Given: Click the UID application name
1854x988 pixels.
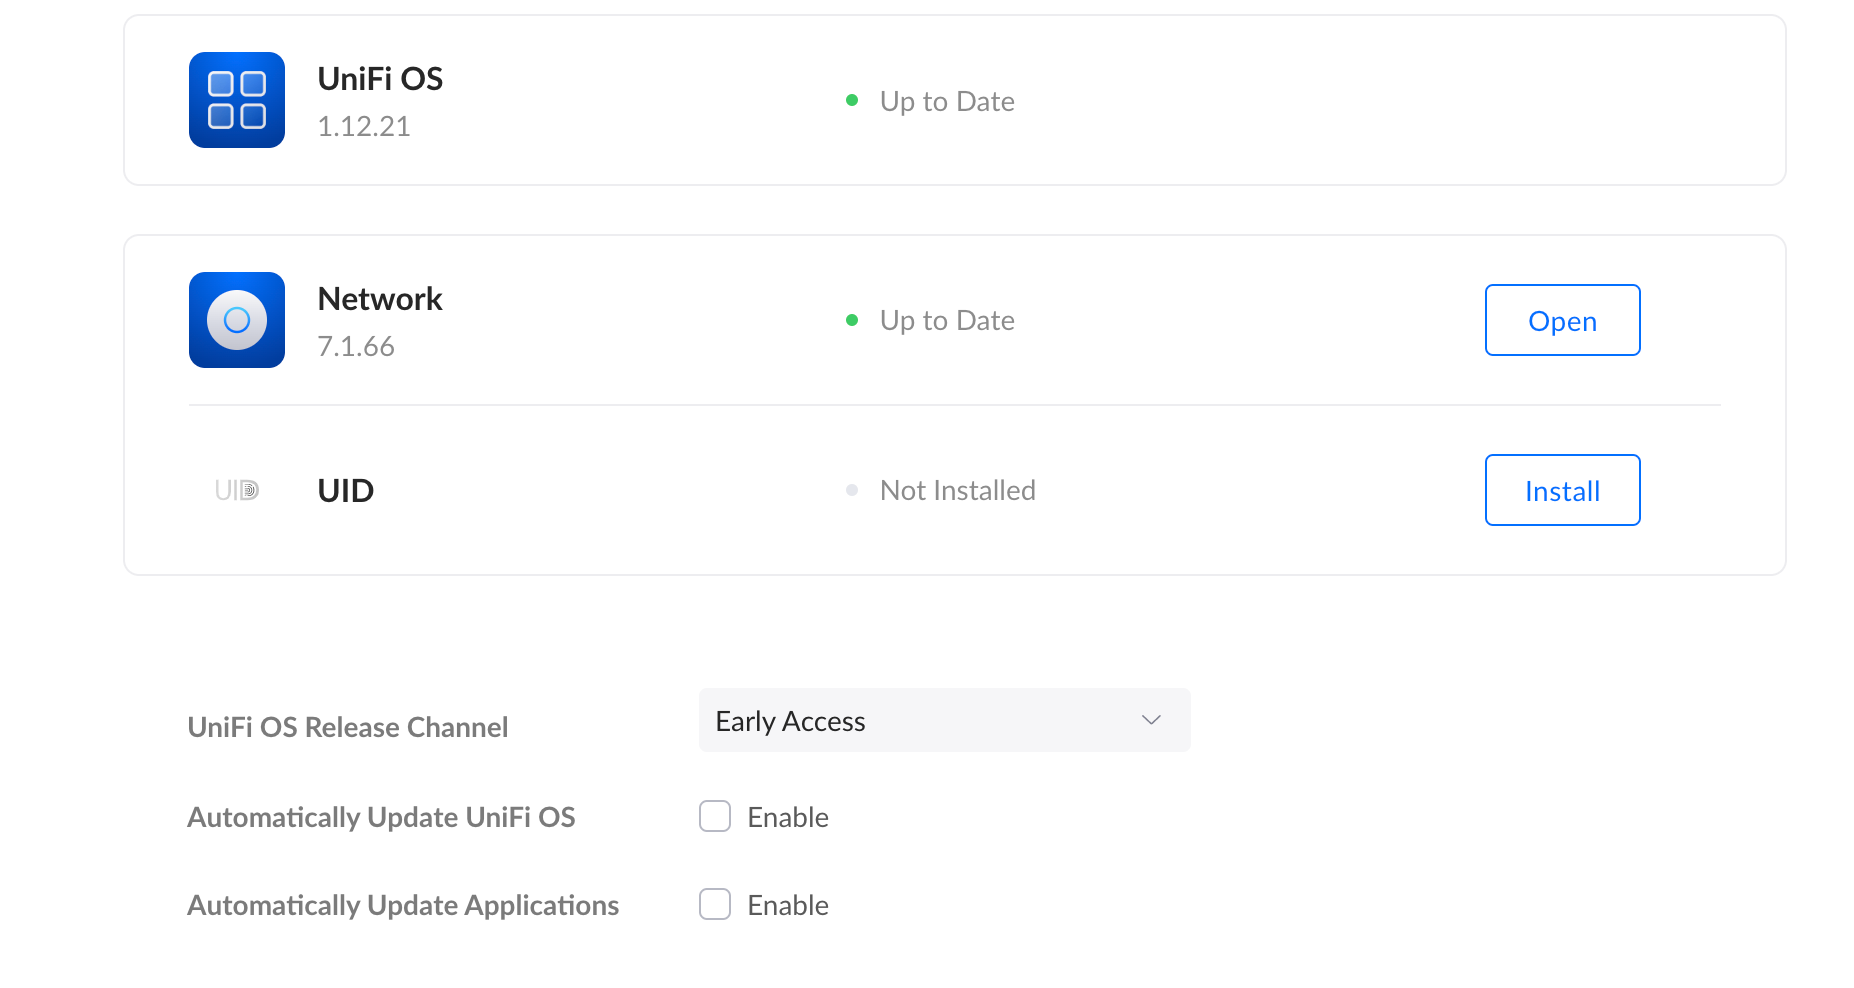Looking at the screenshot, I should pos(346,490).
